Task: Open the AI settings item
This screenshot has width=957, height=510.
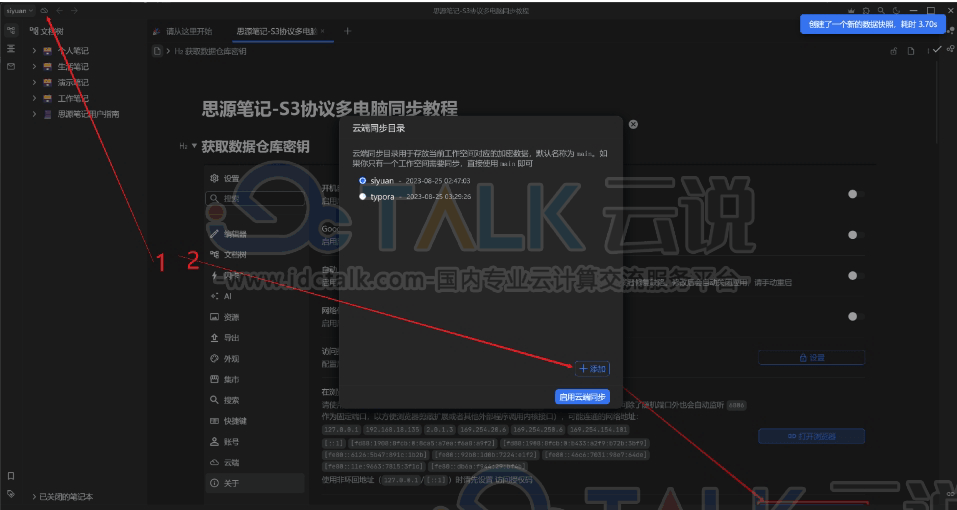Action: pos(255,296)
